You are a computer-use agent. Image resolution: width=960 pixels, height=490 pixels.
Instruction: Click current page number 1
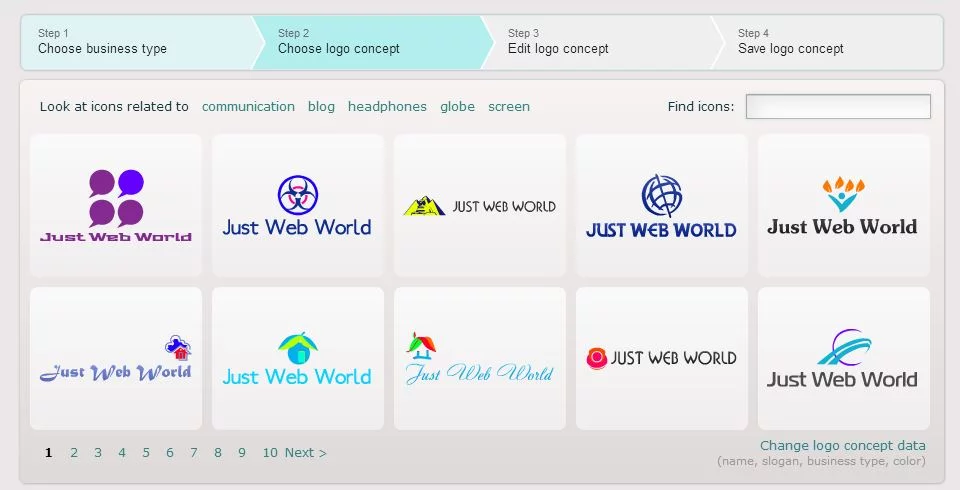point(48,453)
